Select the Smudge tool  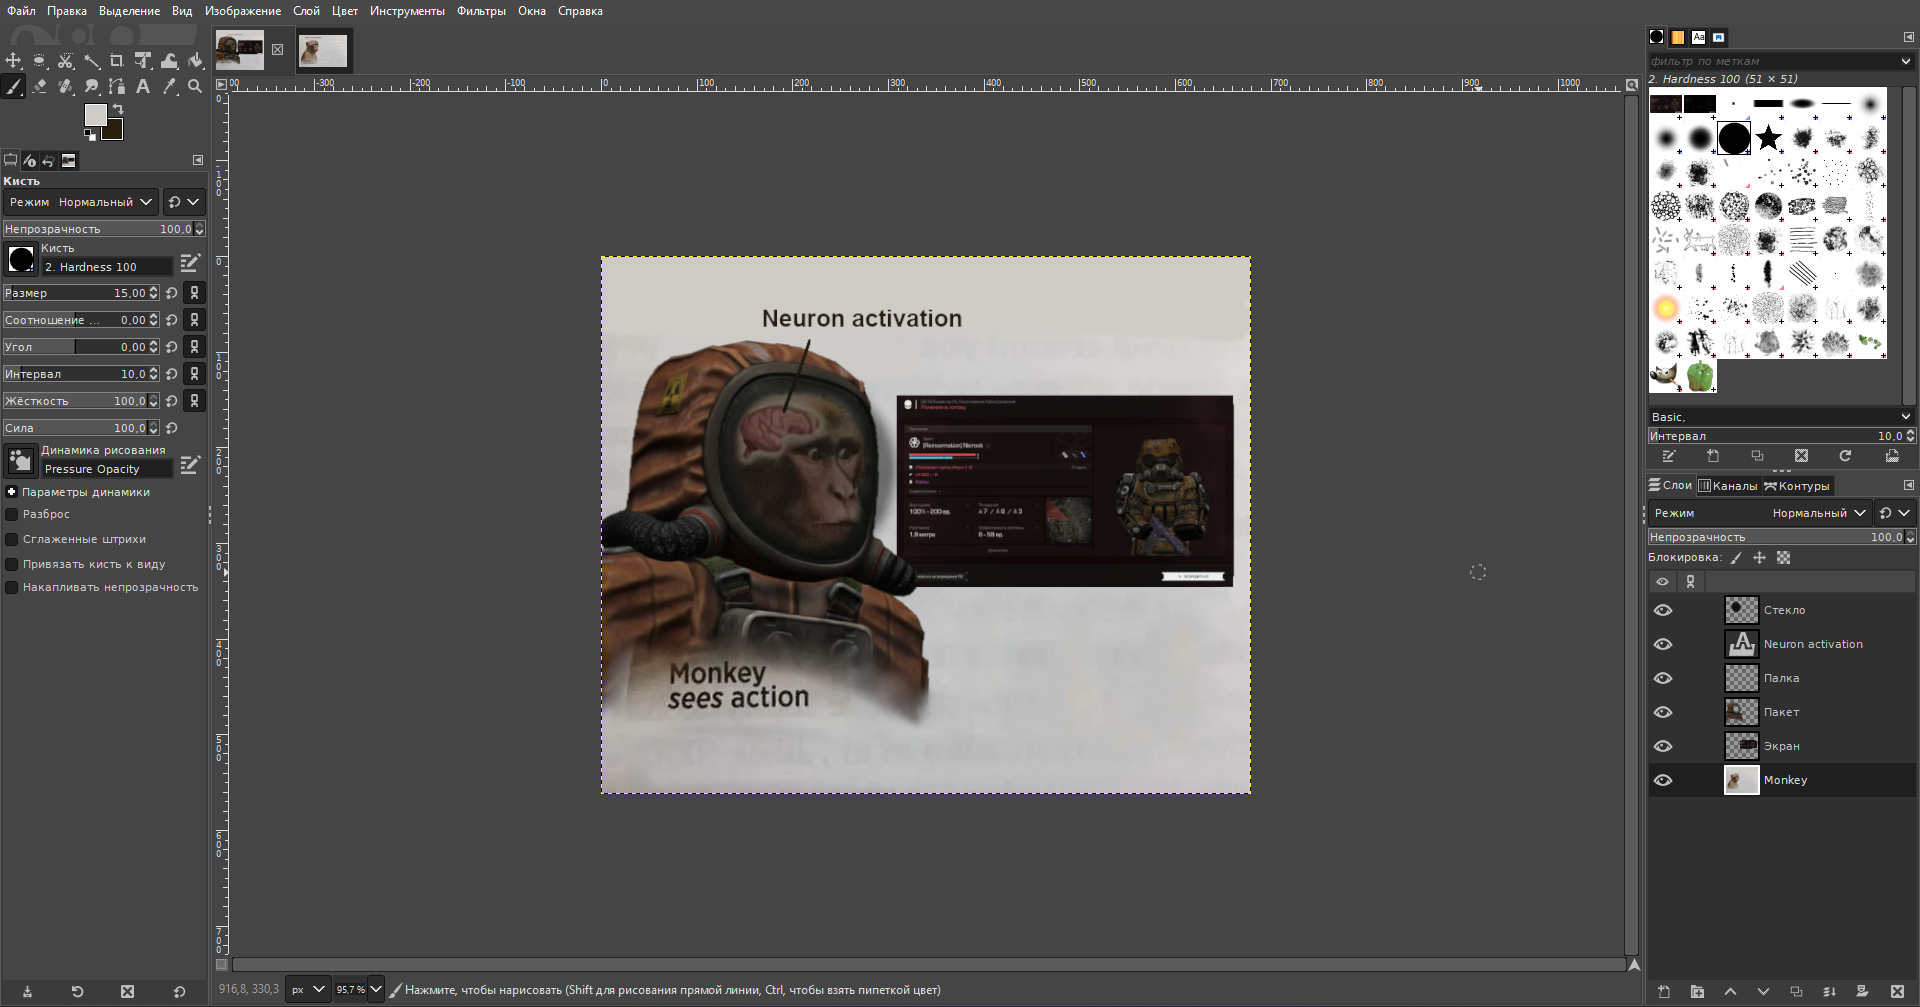coord(91,86)
